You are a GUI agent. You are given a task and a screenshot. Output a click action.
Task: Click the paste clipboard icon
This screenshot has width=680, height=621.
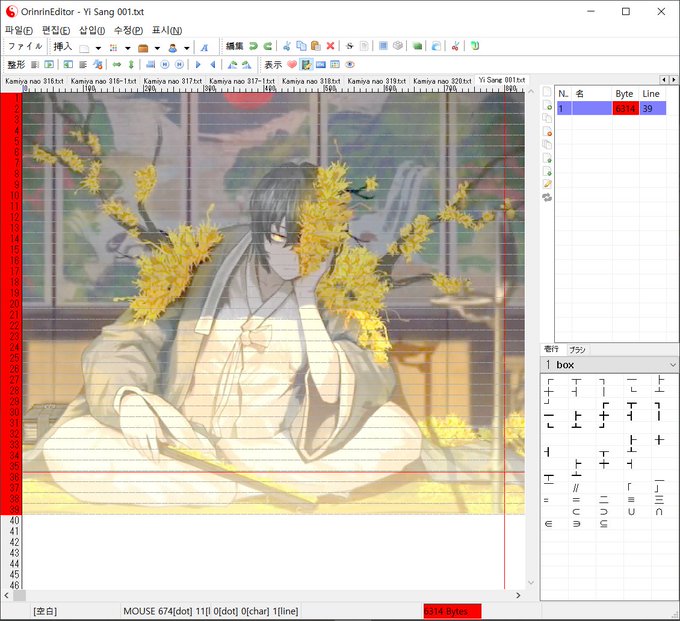pyautogui.click(x=315, y=46)
